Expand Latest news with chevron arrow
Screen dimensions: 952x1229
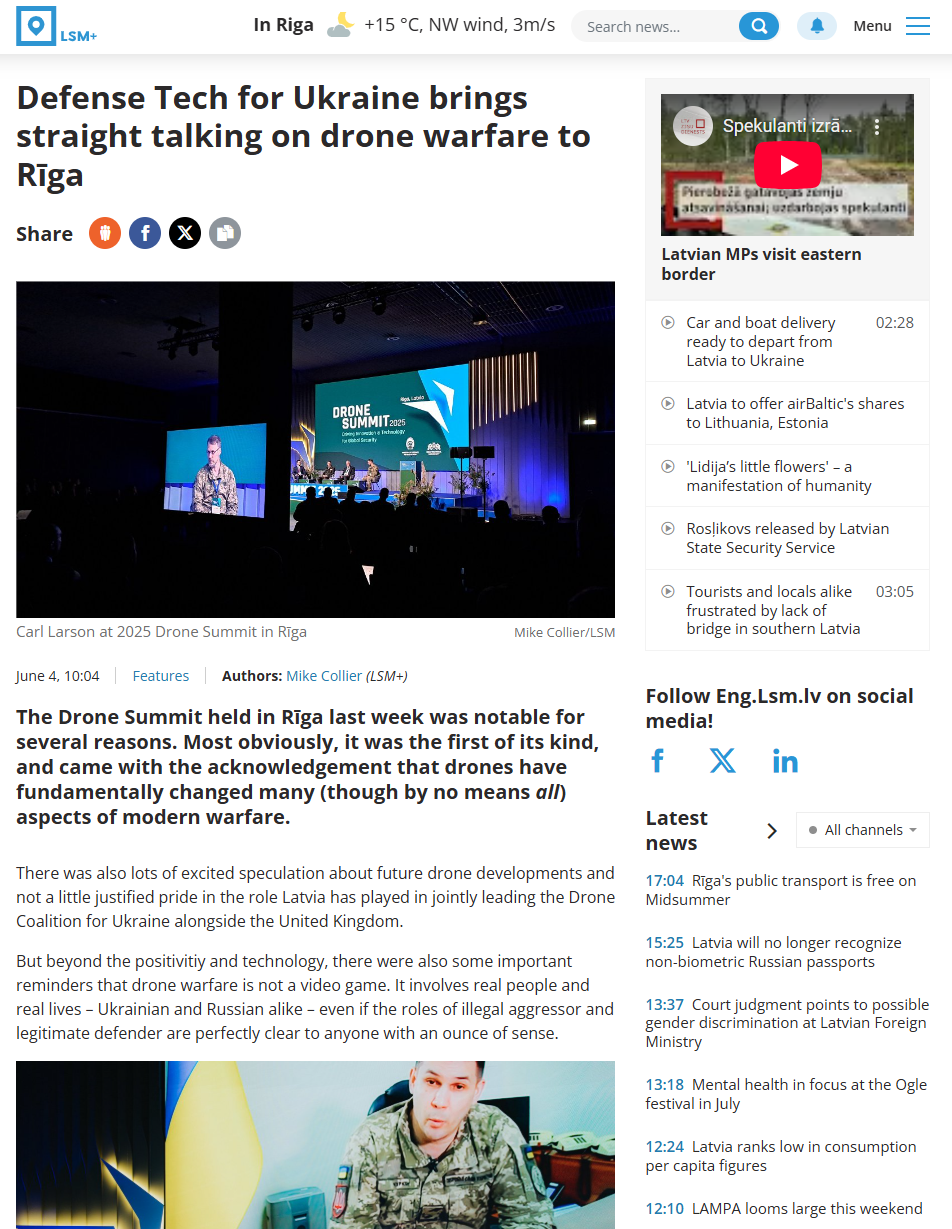pos(771,830)
